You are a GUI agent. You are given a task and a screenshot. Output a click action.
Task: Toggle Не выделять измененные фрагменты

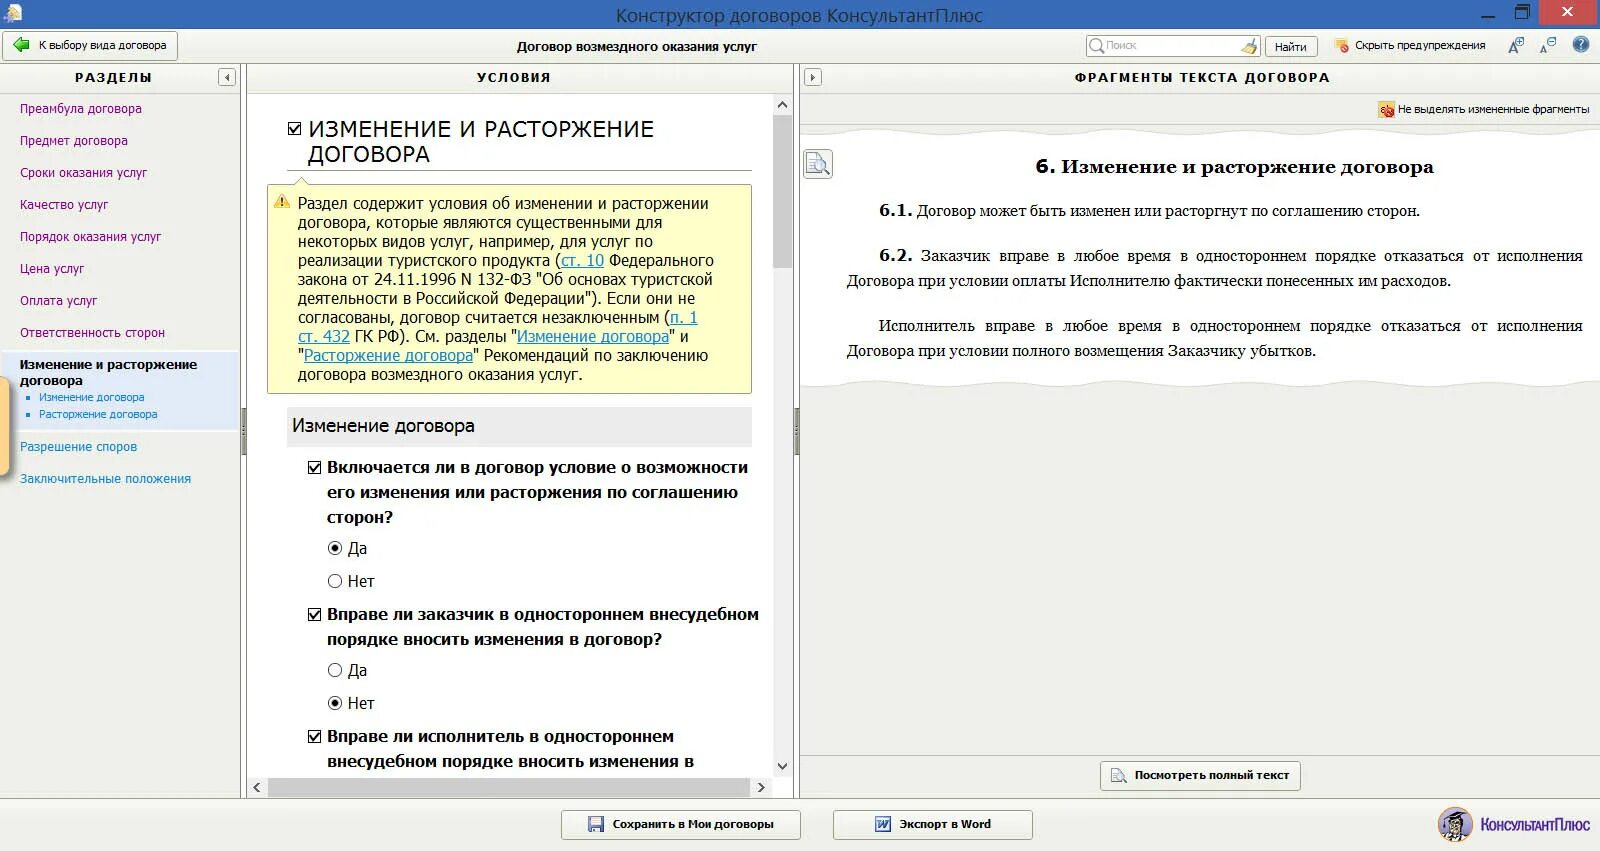pyautogui.click(x=1484, y=110)
